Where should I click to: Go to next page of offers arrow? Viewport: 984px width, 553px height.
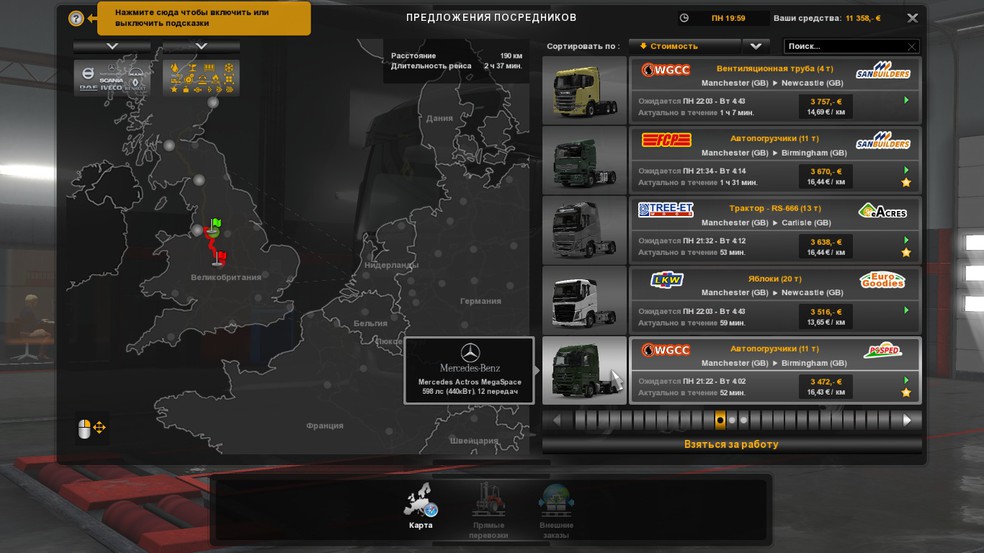907,420
